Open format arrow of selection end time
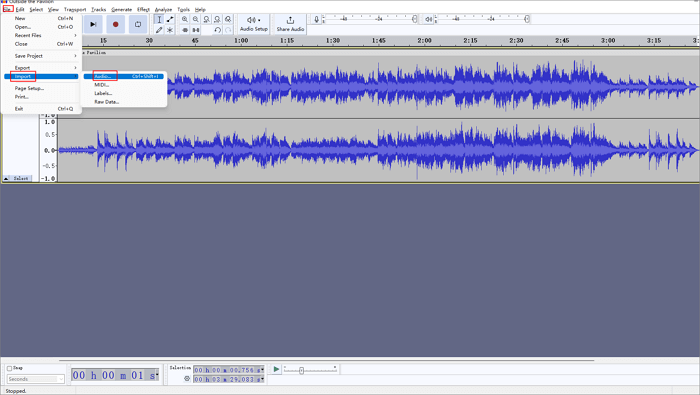 pos(262,378)
